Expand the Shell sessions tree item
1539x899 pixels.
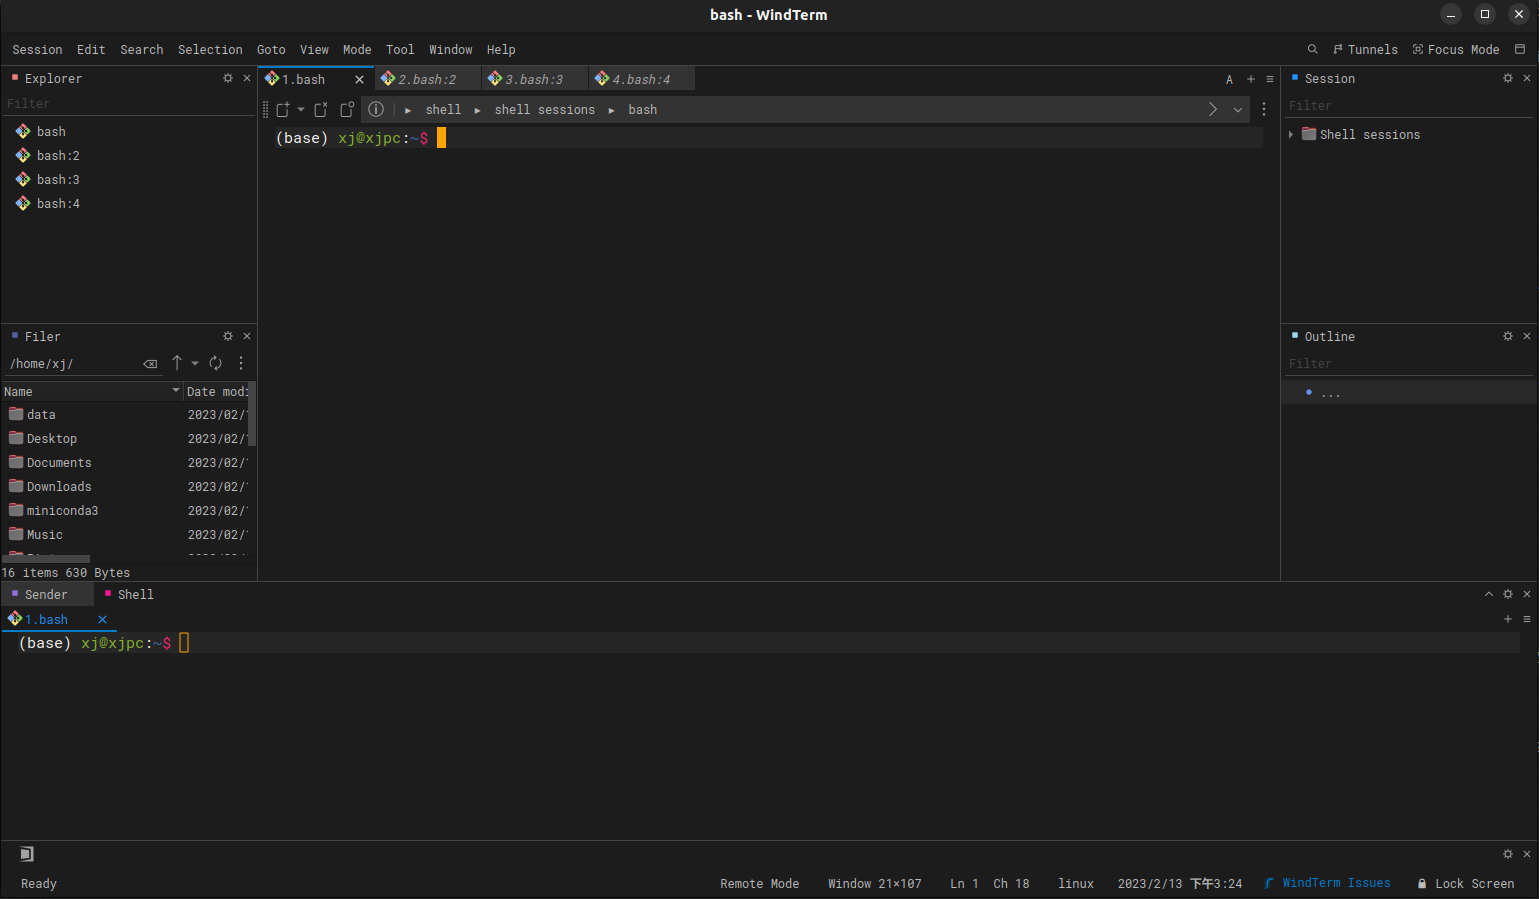1291,134
